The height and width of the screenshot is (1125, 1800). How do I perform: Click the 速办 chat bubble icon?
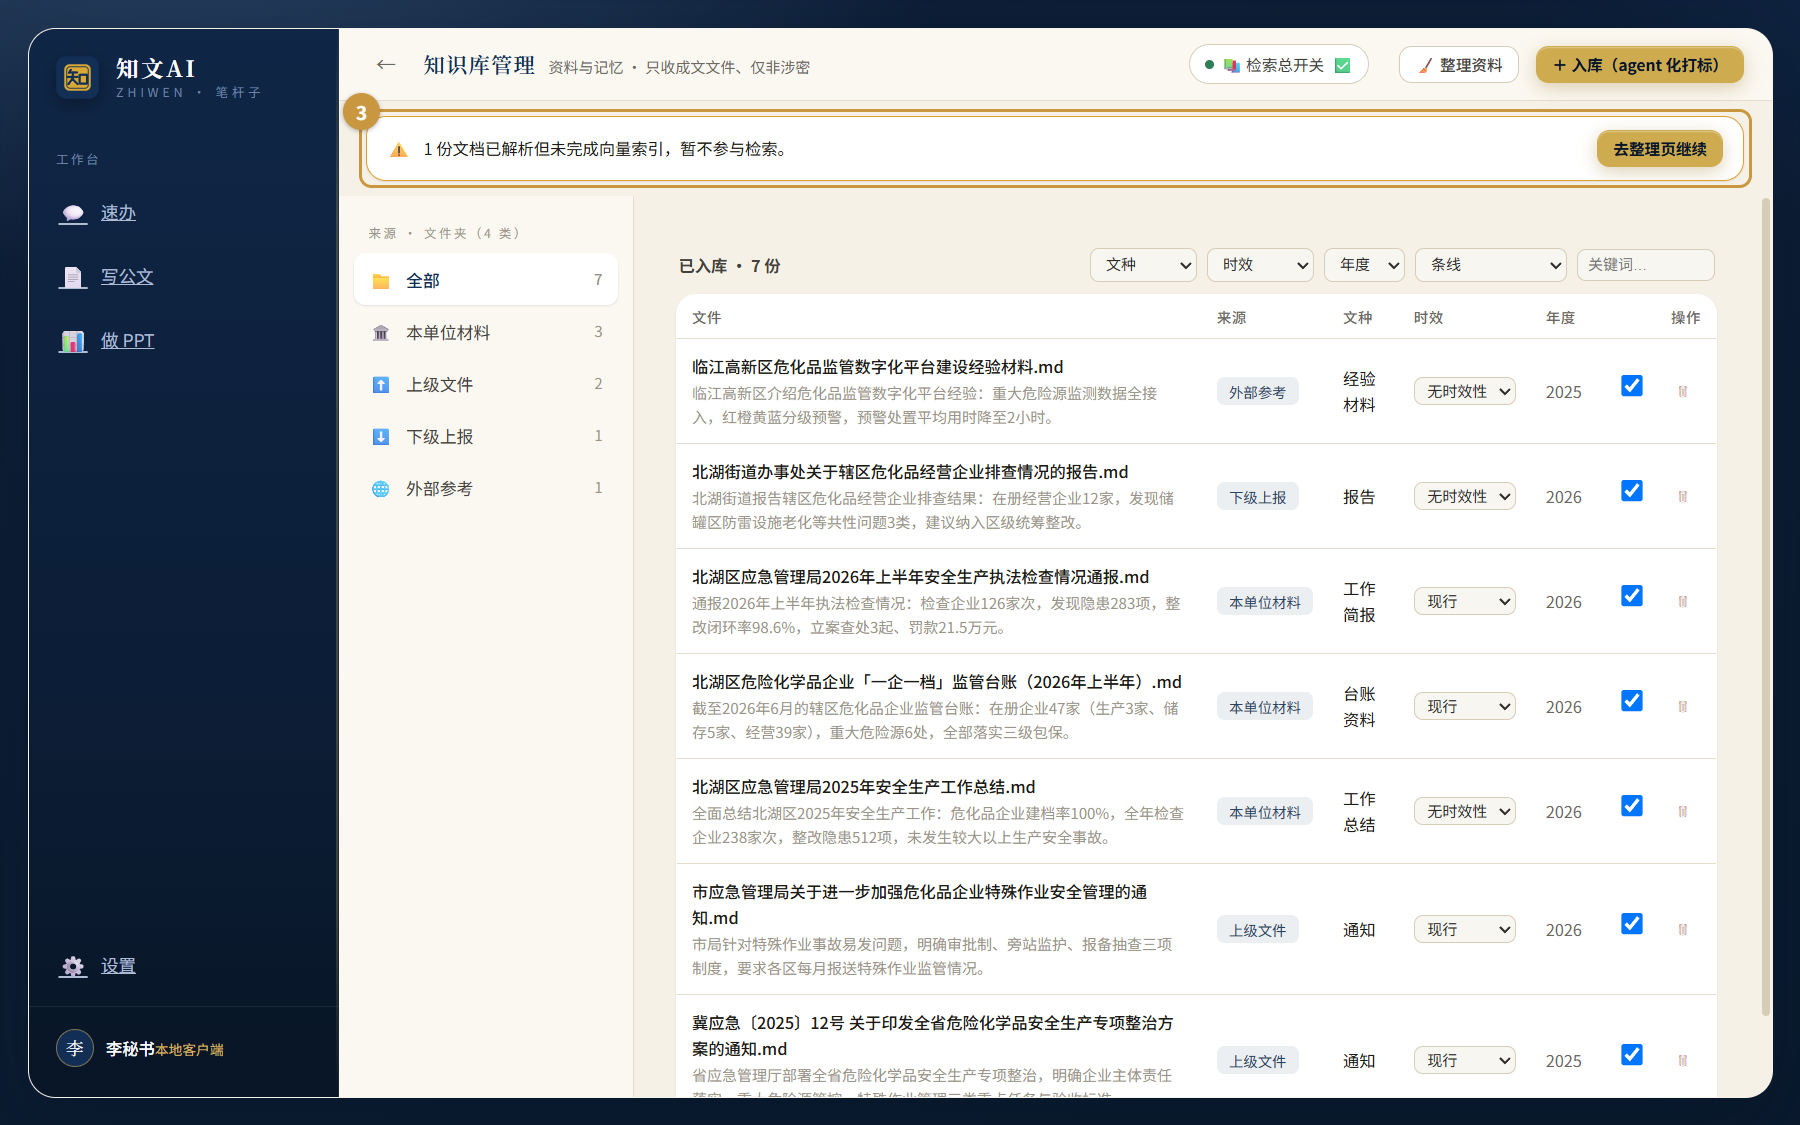pos(73,213)
